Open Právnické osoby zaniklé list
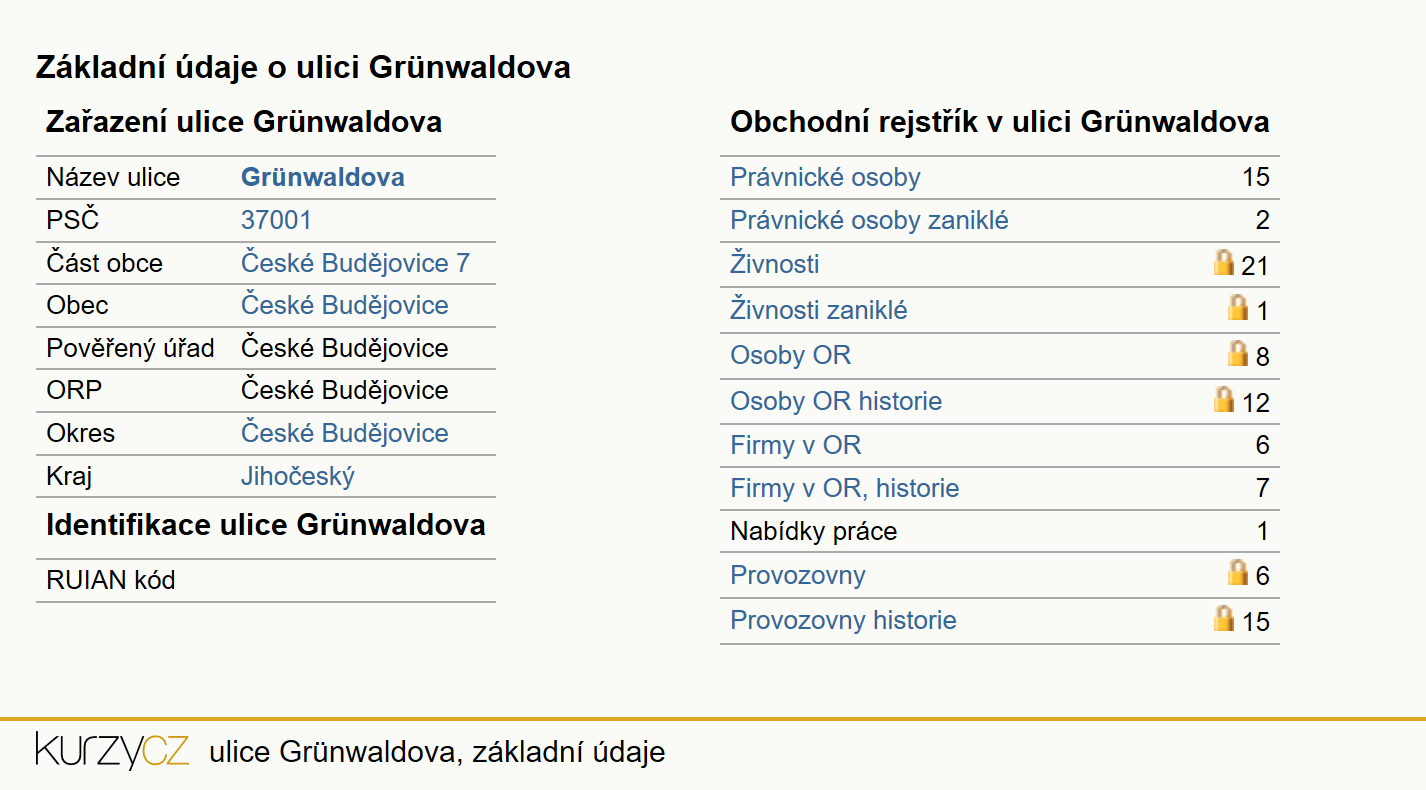Screen dimensions: 1426x790 (869, 220)
